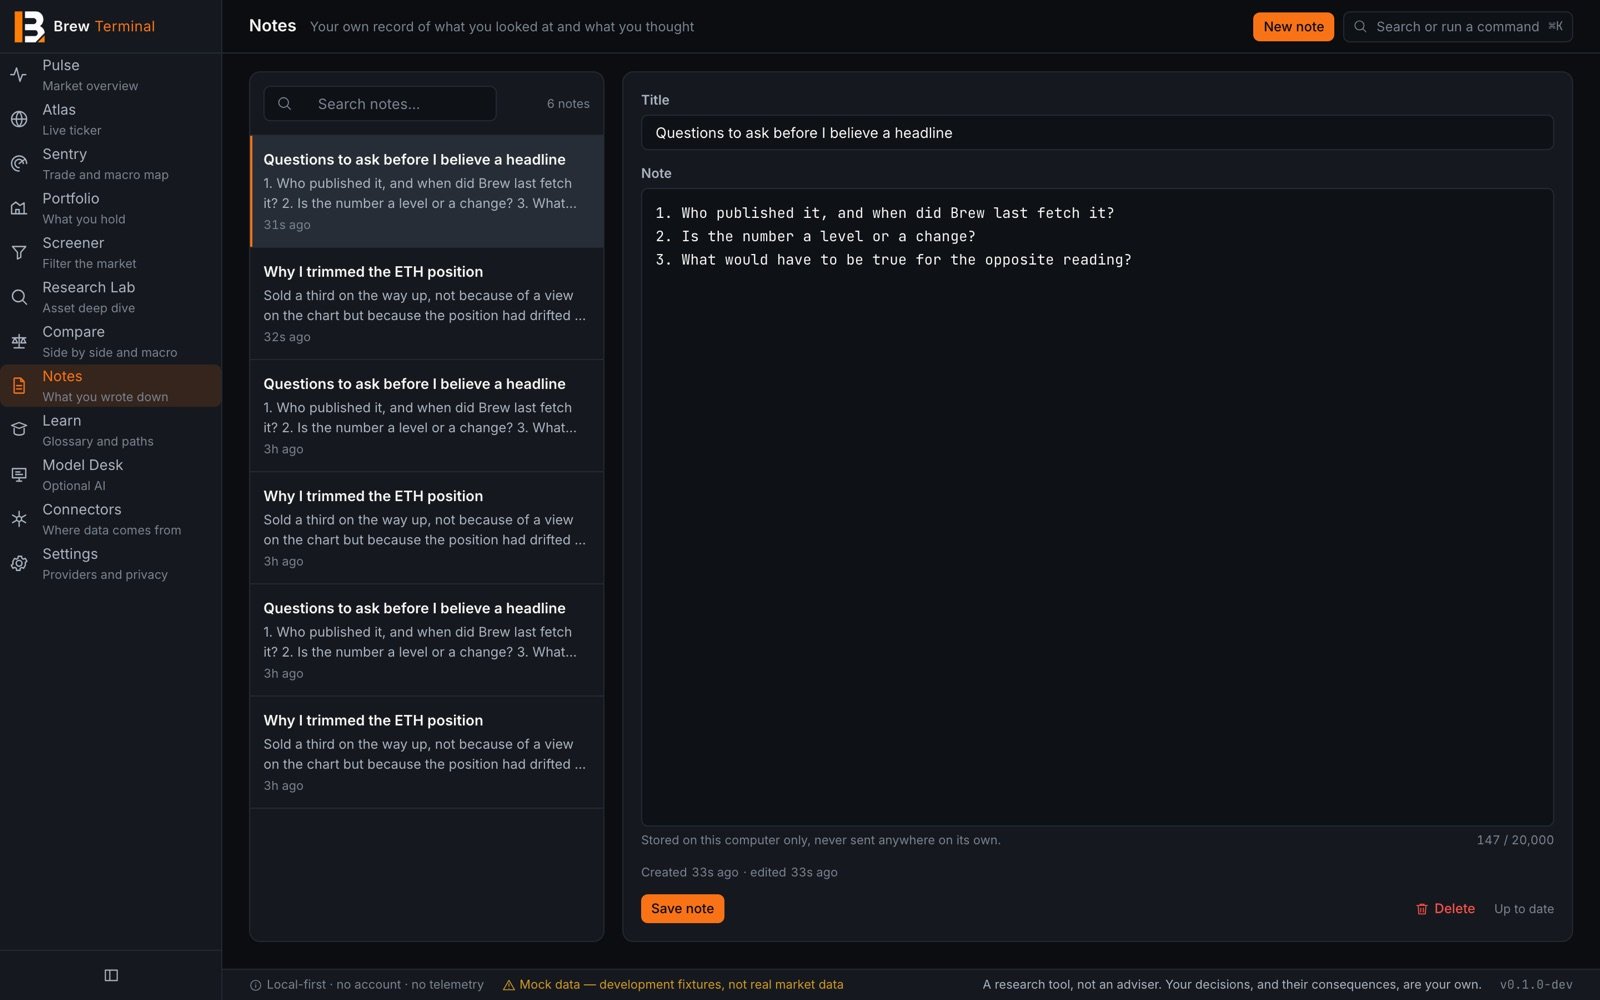The image size is (1600, 1000).
Task: Open the Sentry radar icon
Action: point(19,164)
